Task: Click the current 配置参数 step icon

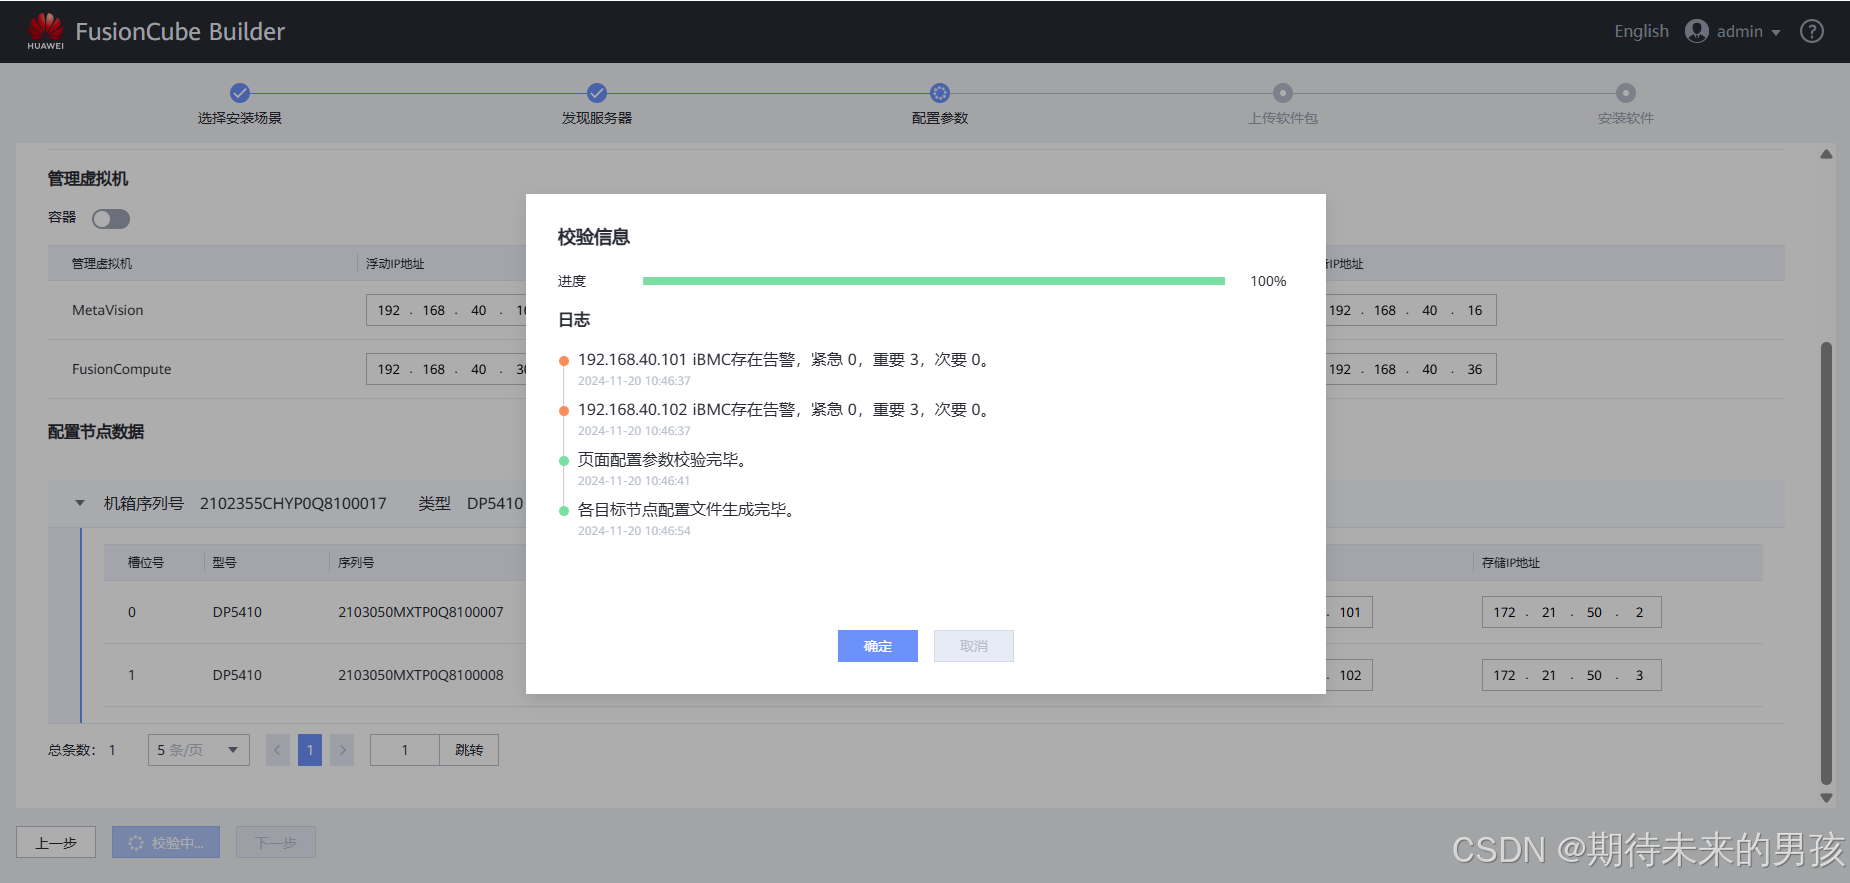Action: pos(940,93)
